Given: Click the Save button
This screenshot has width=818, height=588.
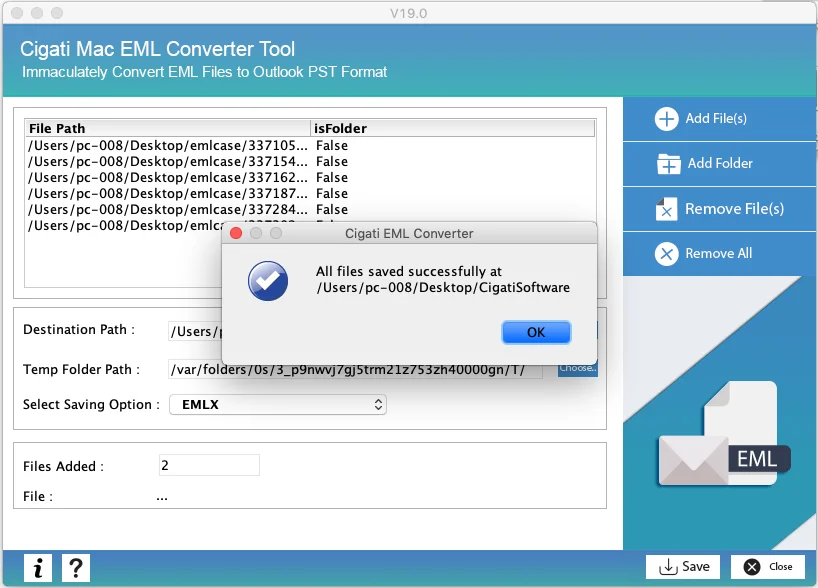Looking at the screenshot, I should (683, 567).
